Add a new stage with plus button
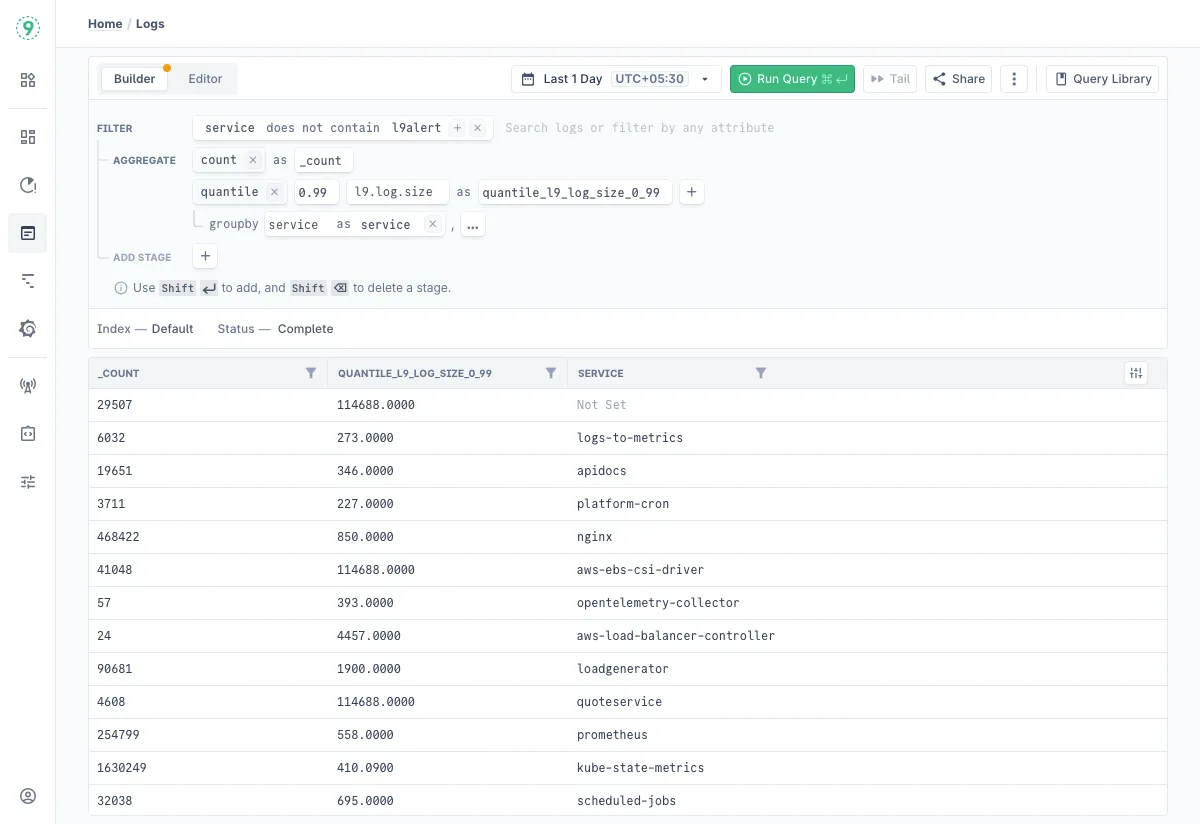 [x=205, y=257]
